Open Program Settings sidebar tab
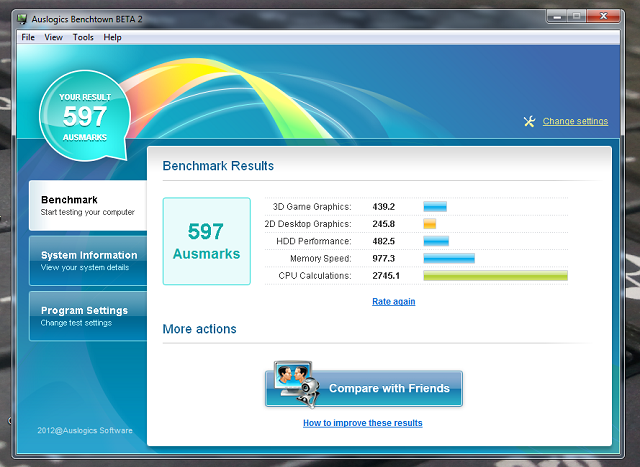Image resolution: width=640 pixels, height=467 pixels. tap(88, 316)
